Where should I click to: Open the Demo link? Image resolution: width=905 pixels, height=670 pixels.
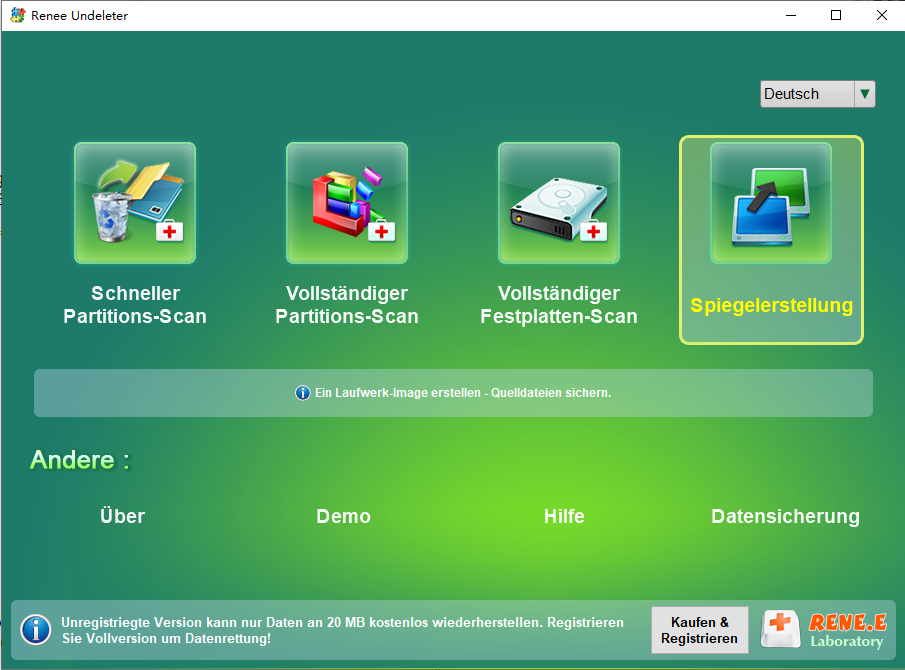pos(343,516)
